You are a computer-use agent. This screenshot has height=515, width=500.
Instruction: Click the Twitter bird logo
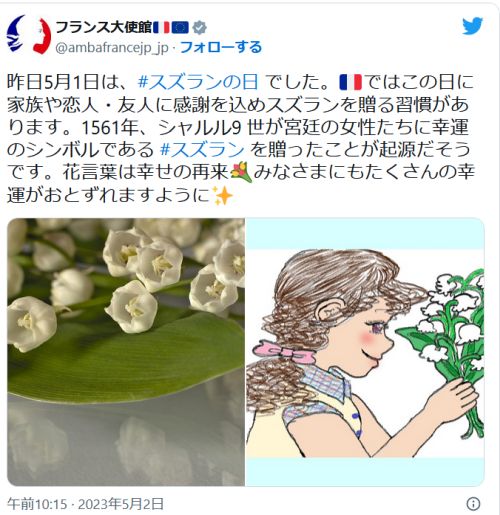click(x=472, y=26)
